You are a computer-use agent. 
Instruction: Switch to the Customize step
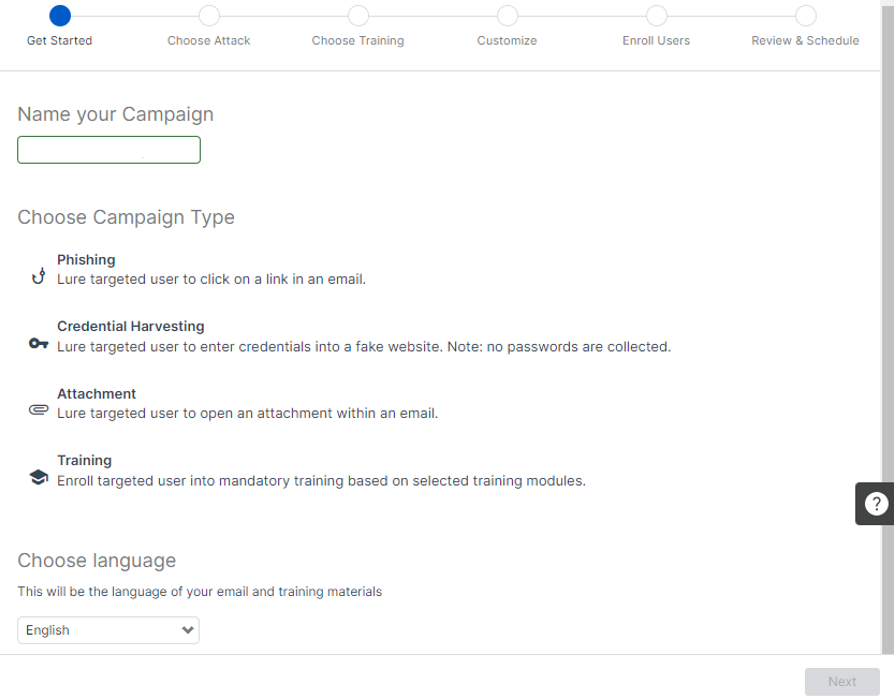(x=507, y=16)
